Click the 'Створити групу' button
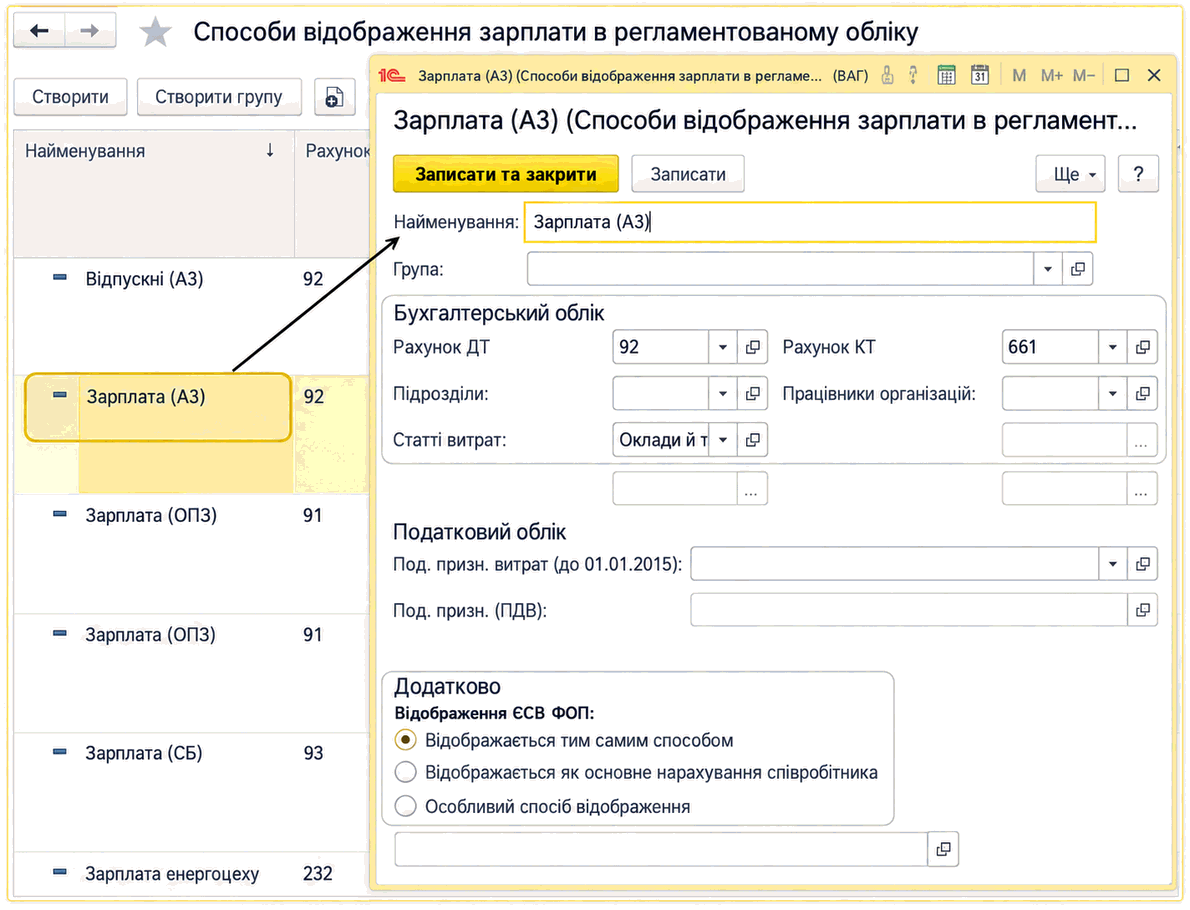 (219, 97)
